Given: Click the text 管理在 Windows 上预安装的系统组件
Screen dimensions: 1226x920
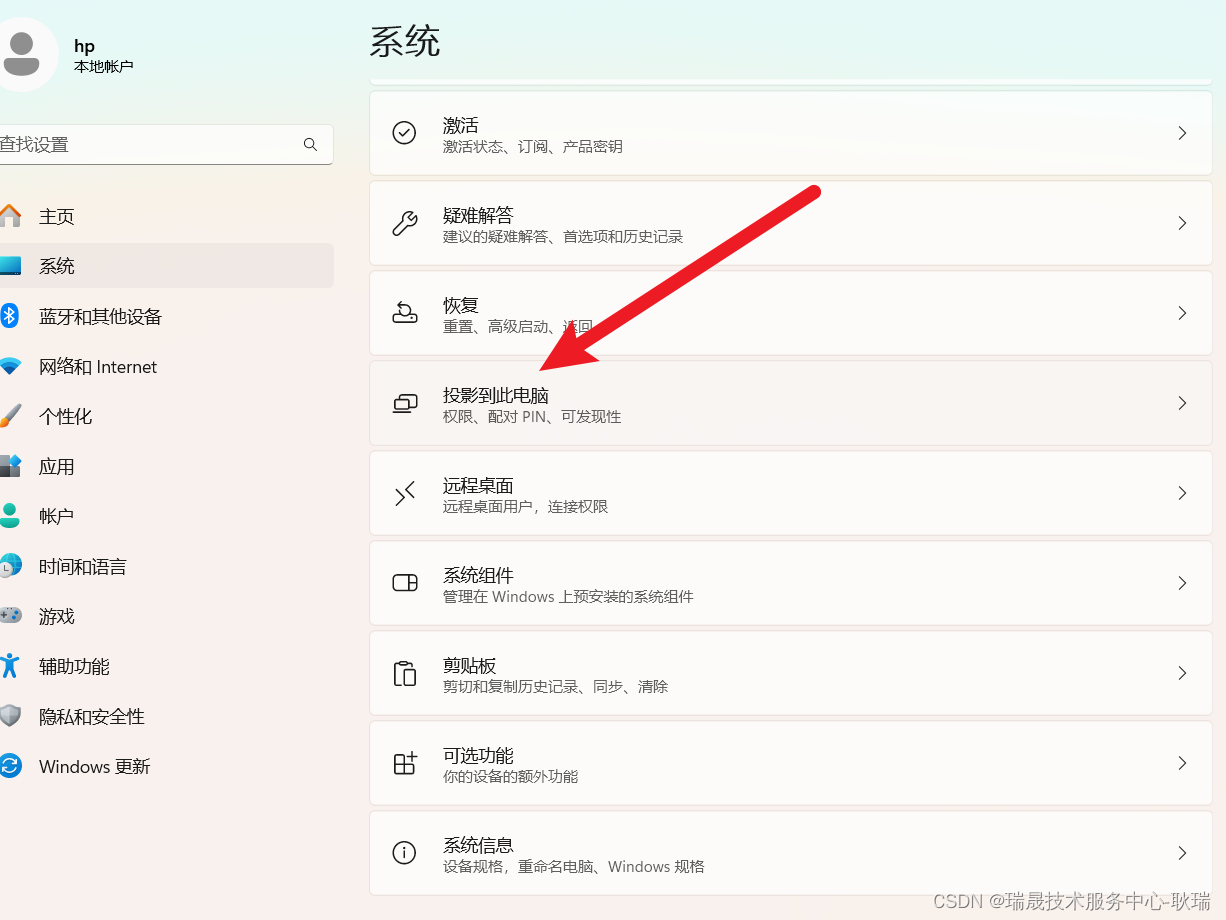Looking at the screenshot, I should 568,597.
